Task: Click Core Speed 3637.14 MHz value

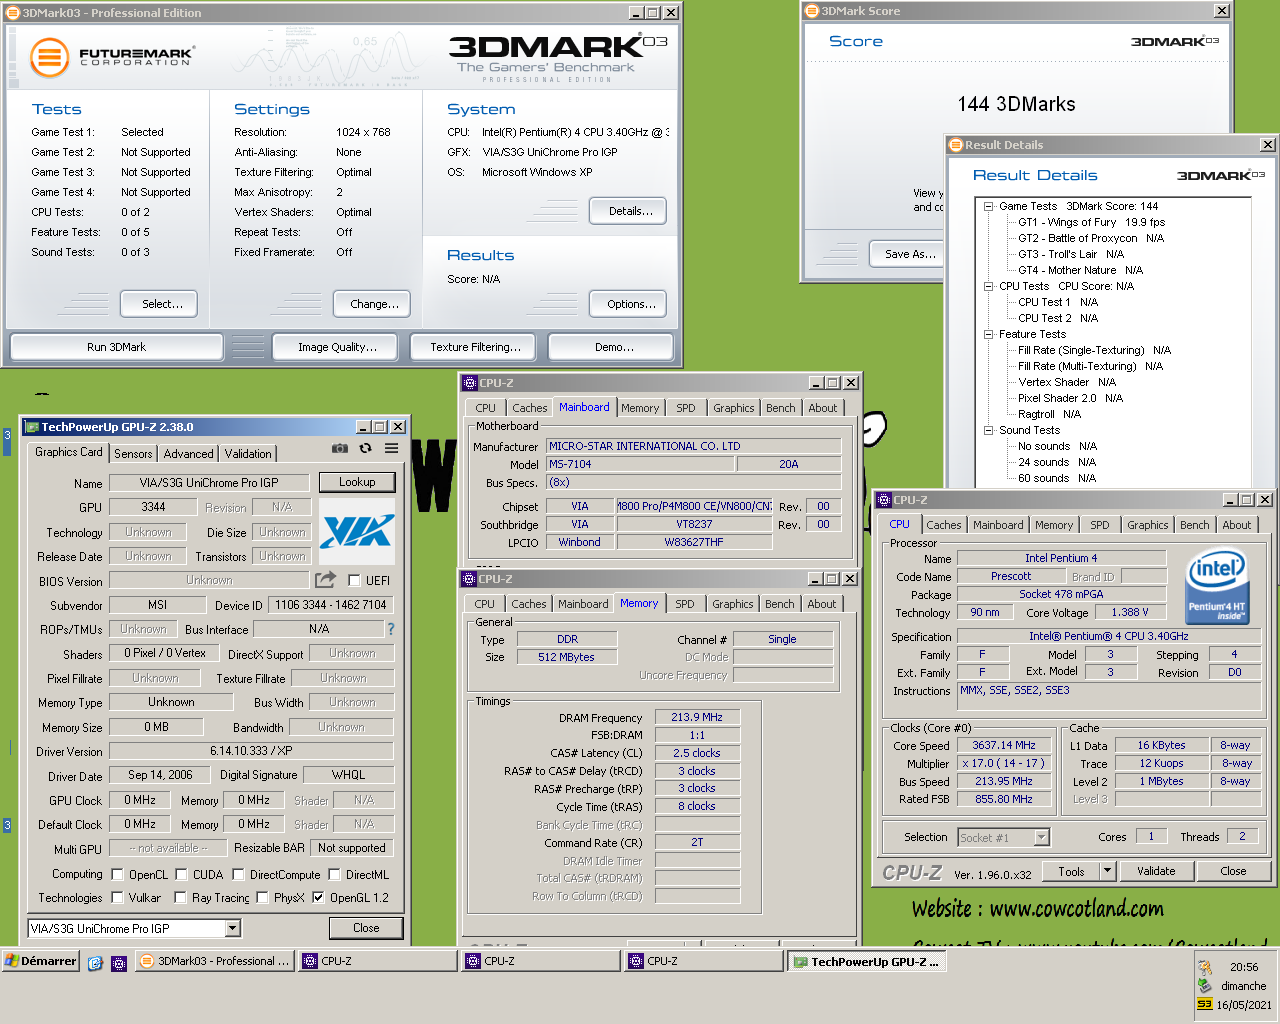Action: point(1004,745)
